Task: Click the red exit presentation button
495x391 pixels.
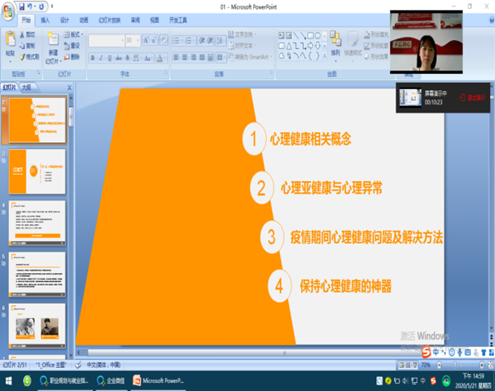Action: 472,97
